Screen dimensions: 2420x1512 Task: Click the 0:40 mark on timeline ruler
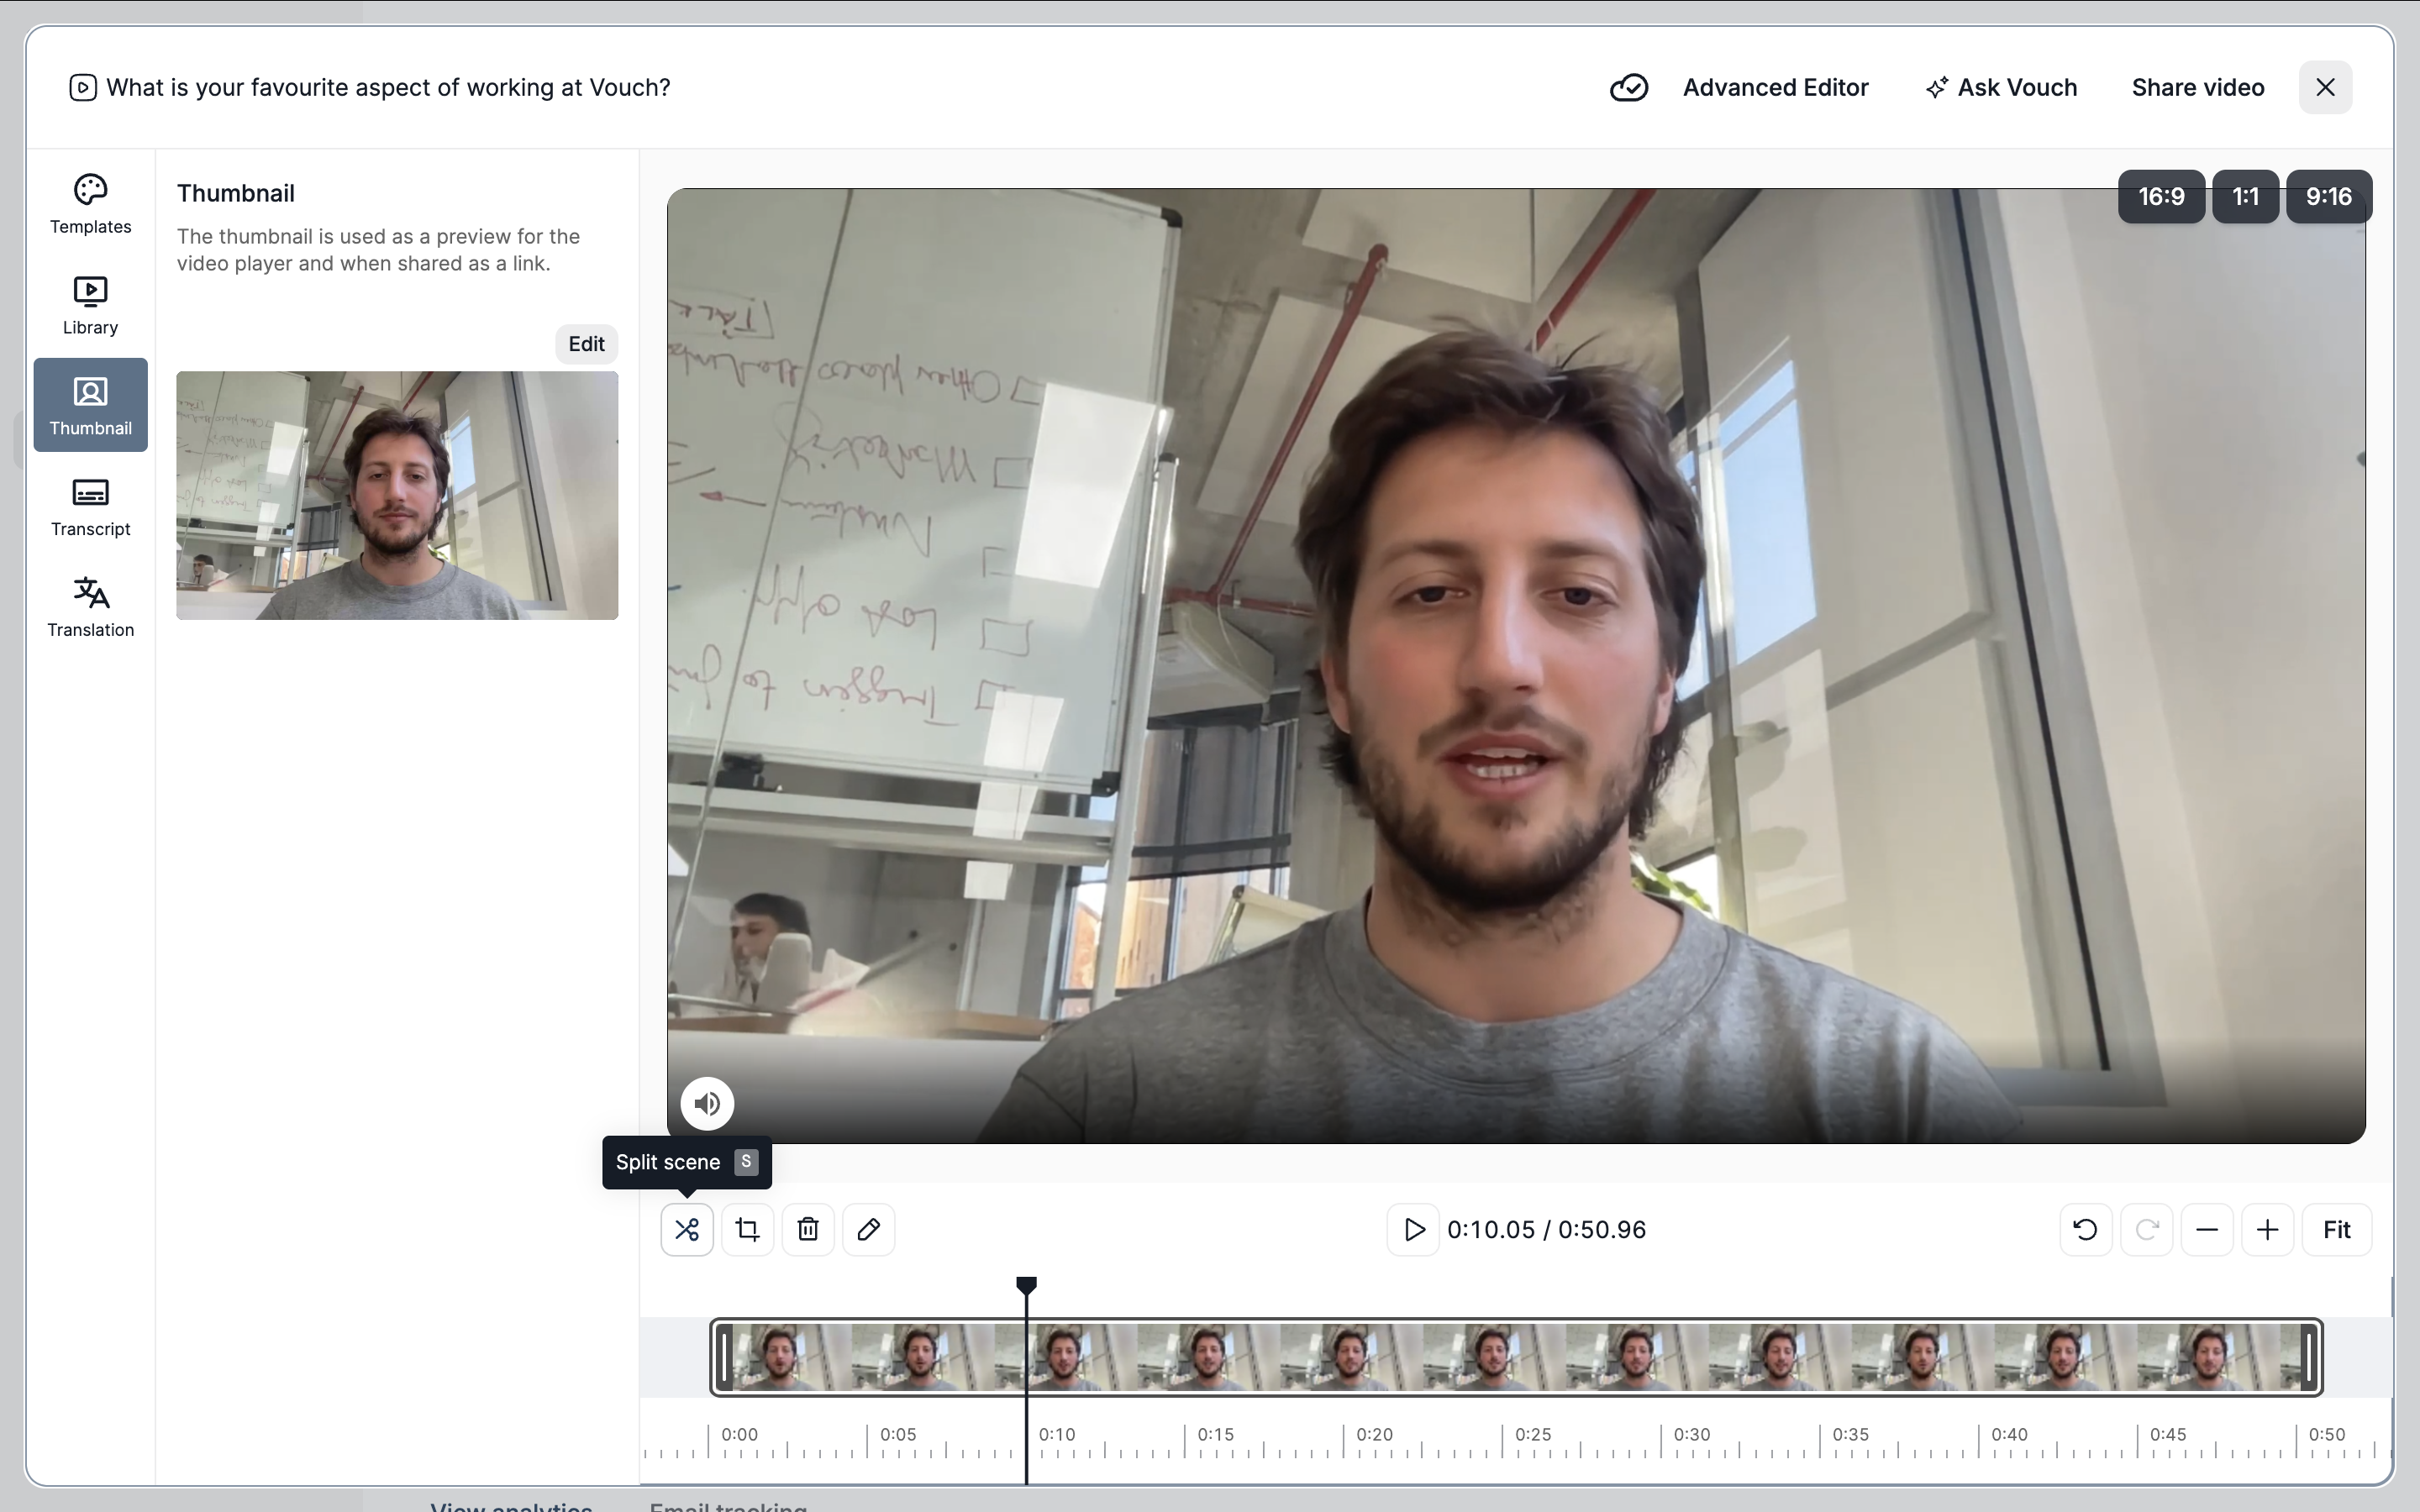tap(2009, 1434)
